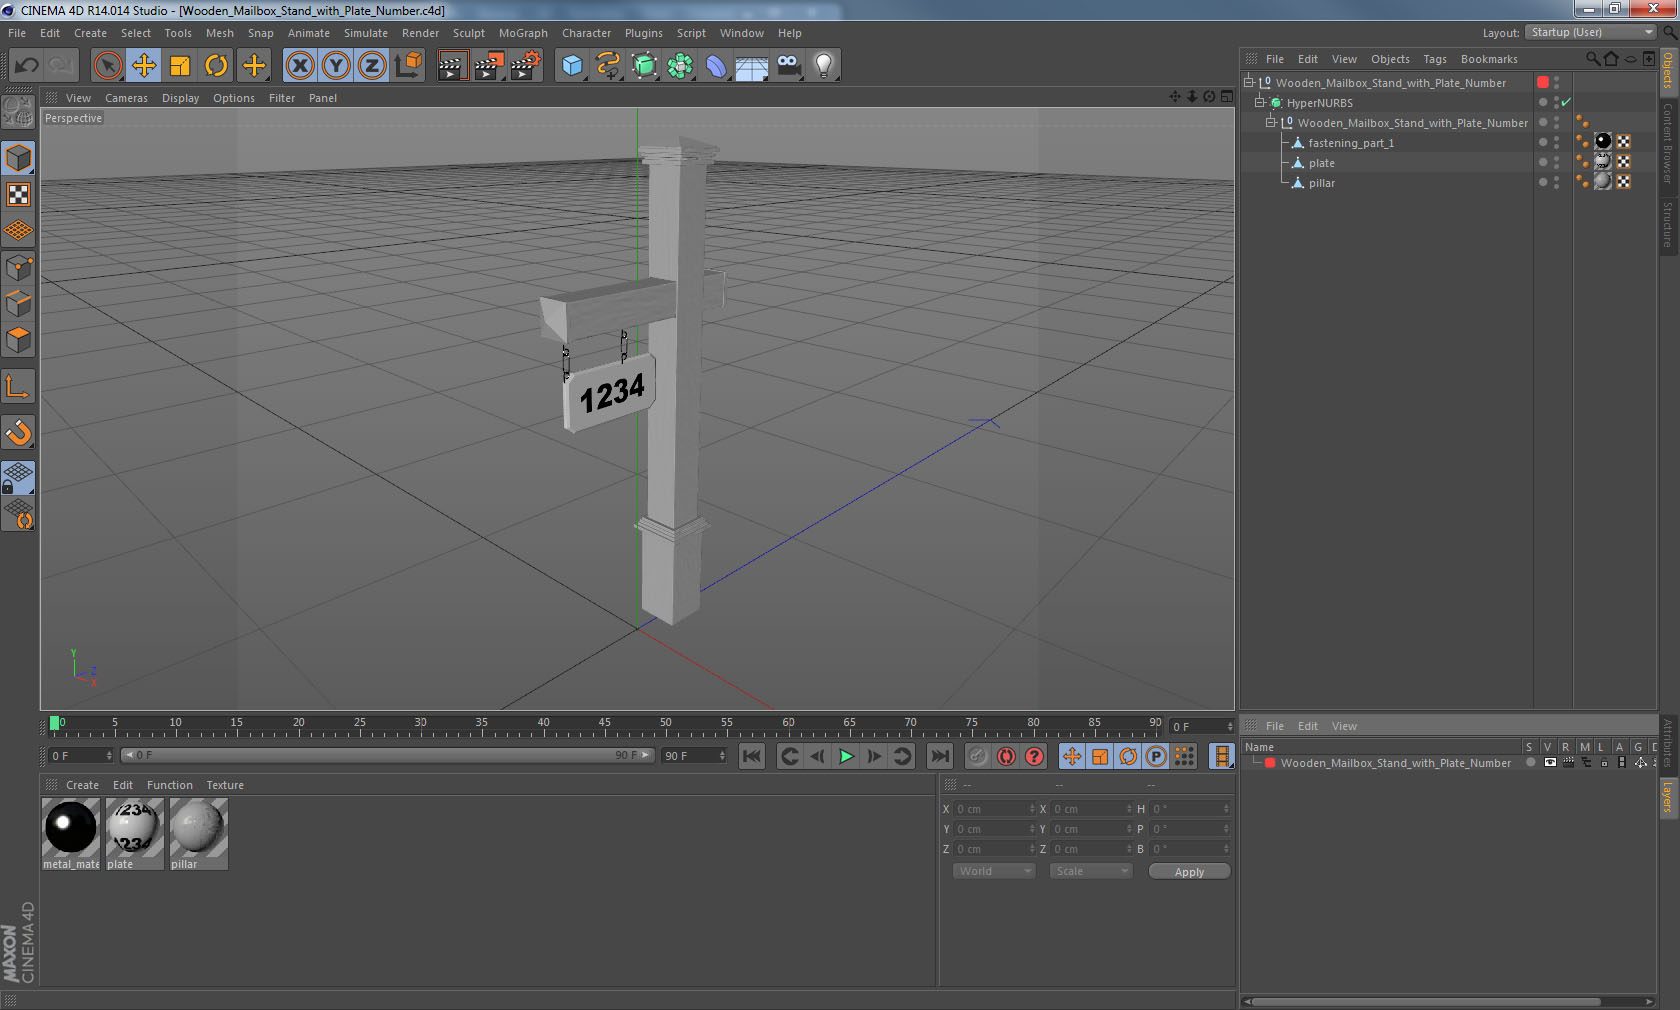The width and height of the screenshot is (1680, 1010).
Task: Collapse nested Wooden_Mailbox_Stand_with_Plate_Number group
Action: [1271, 123]
